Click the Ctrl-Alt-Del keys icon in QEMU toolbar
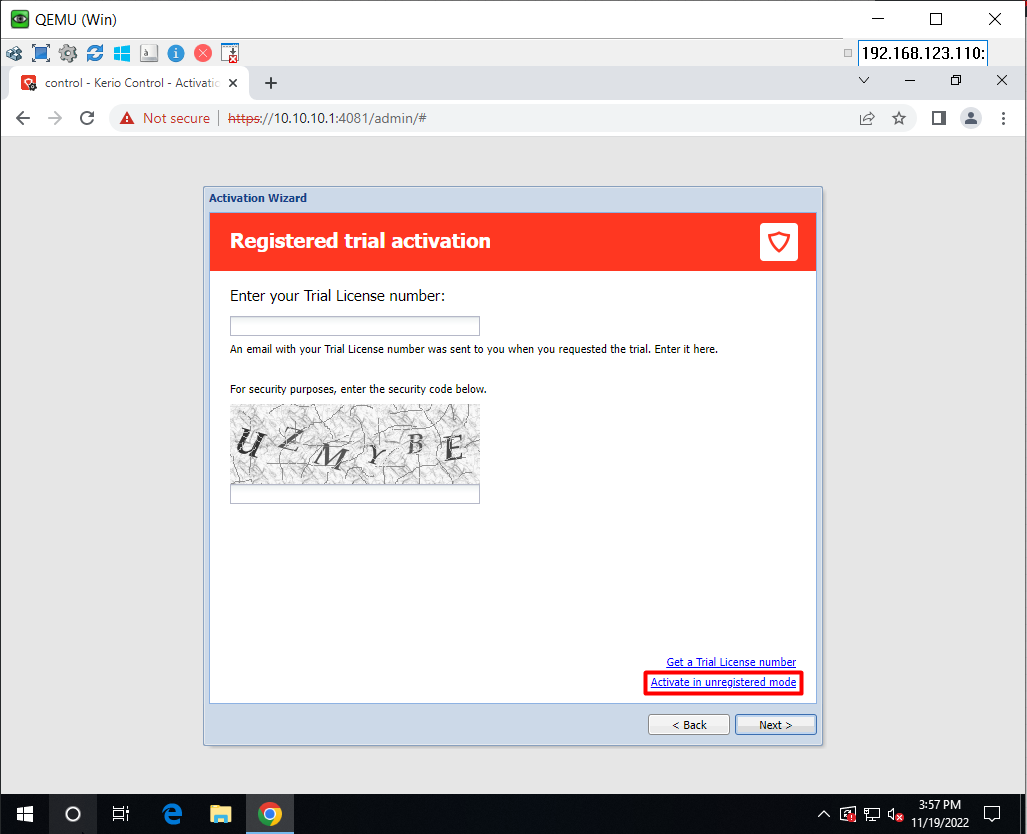1027x834 pixels. (x=14, y=53)
